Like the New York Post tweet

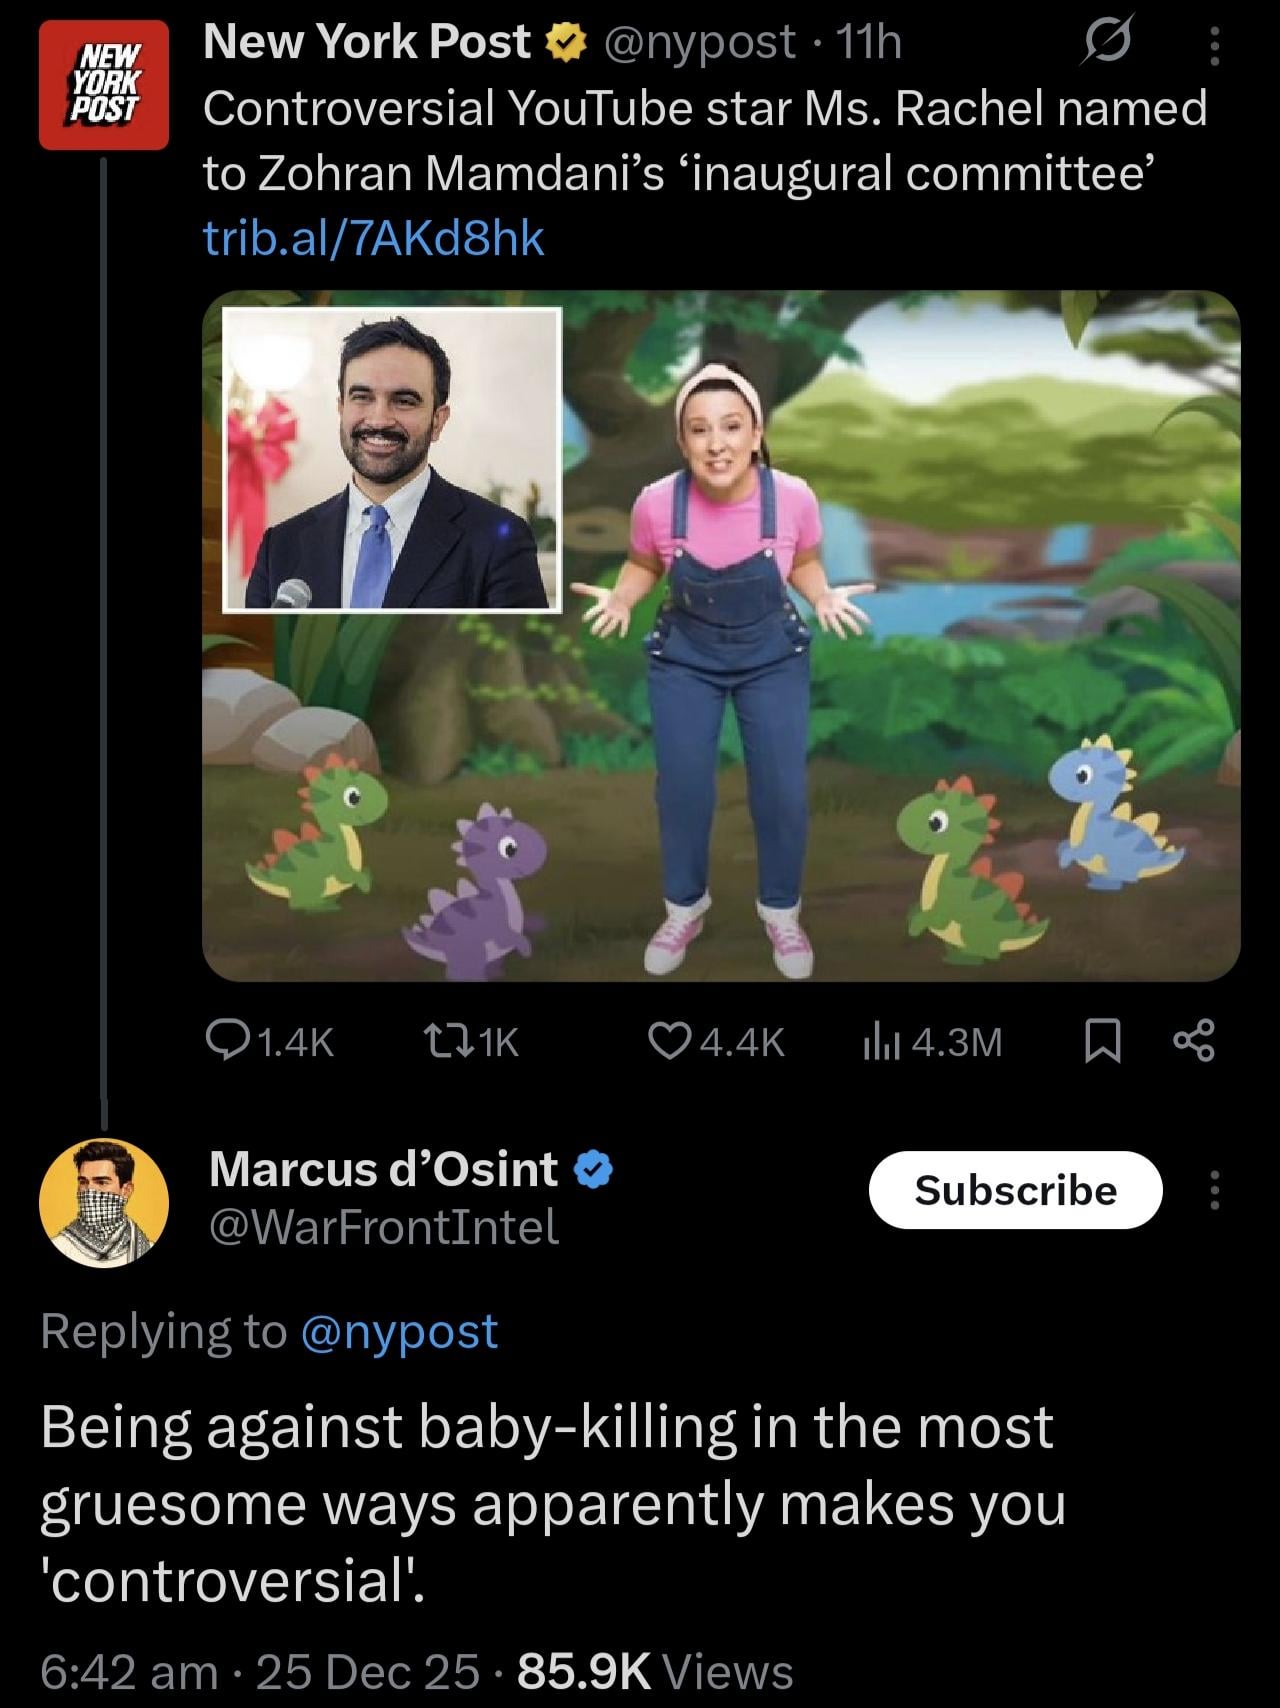point(666,1042)
